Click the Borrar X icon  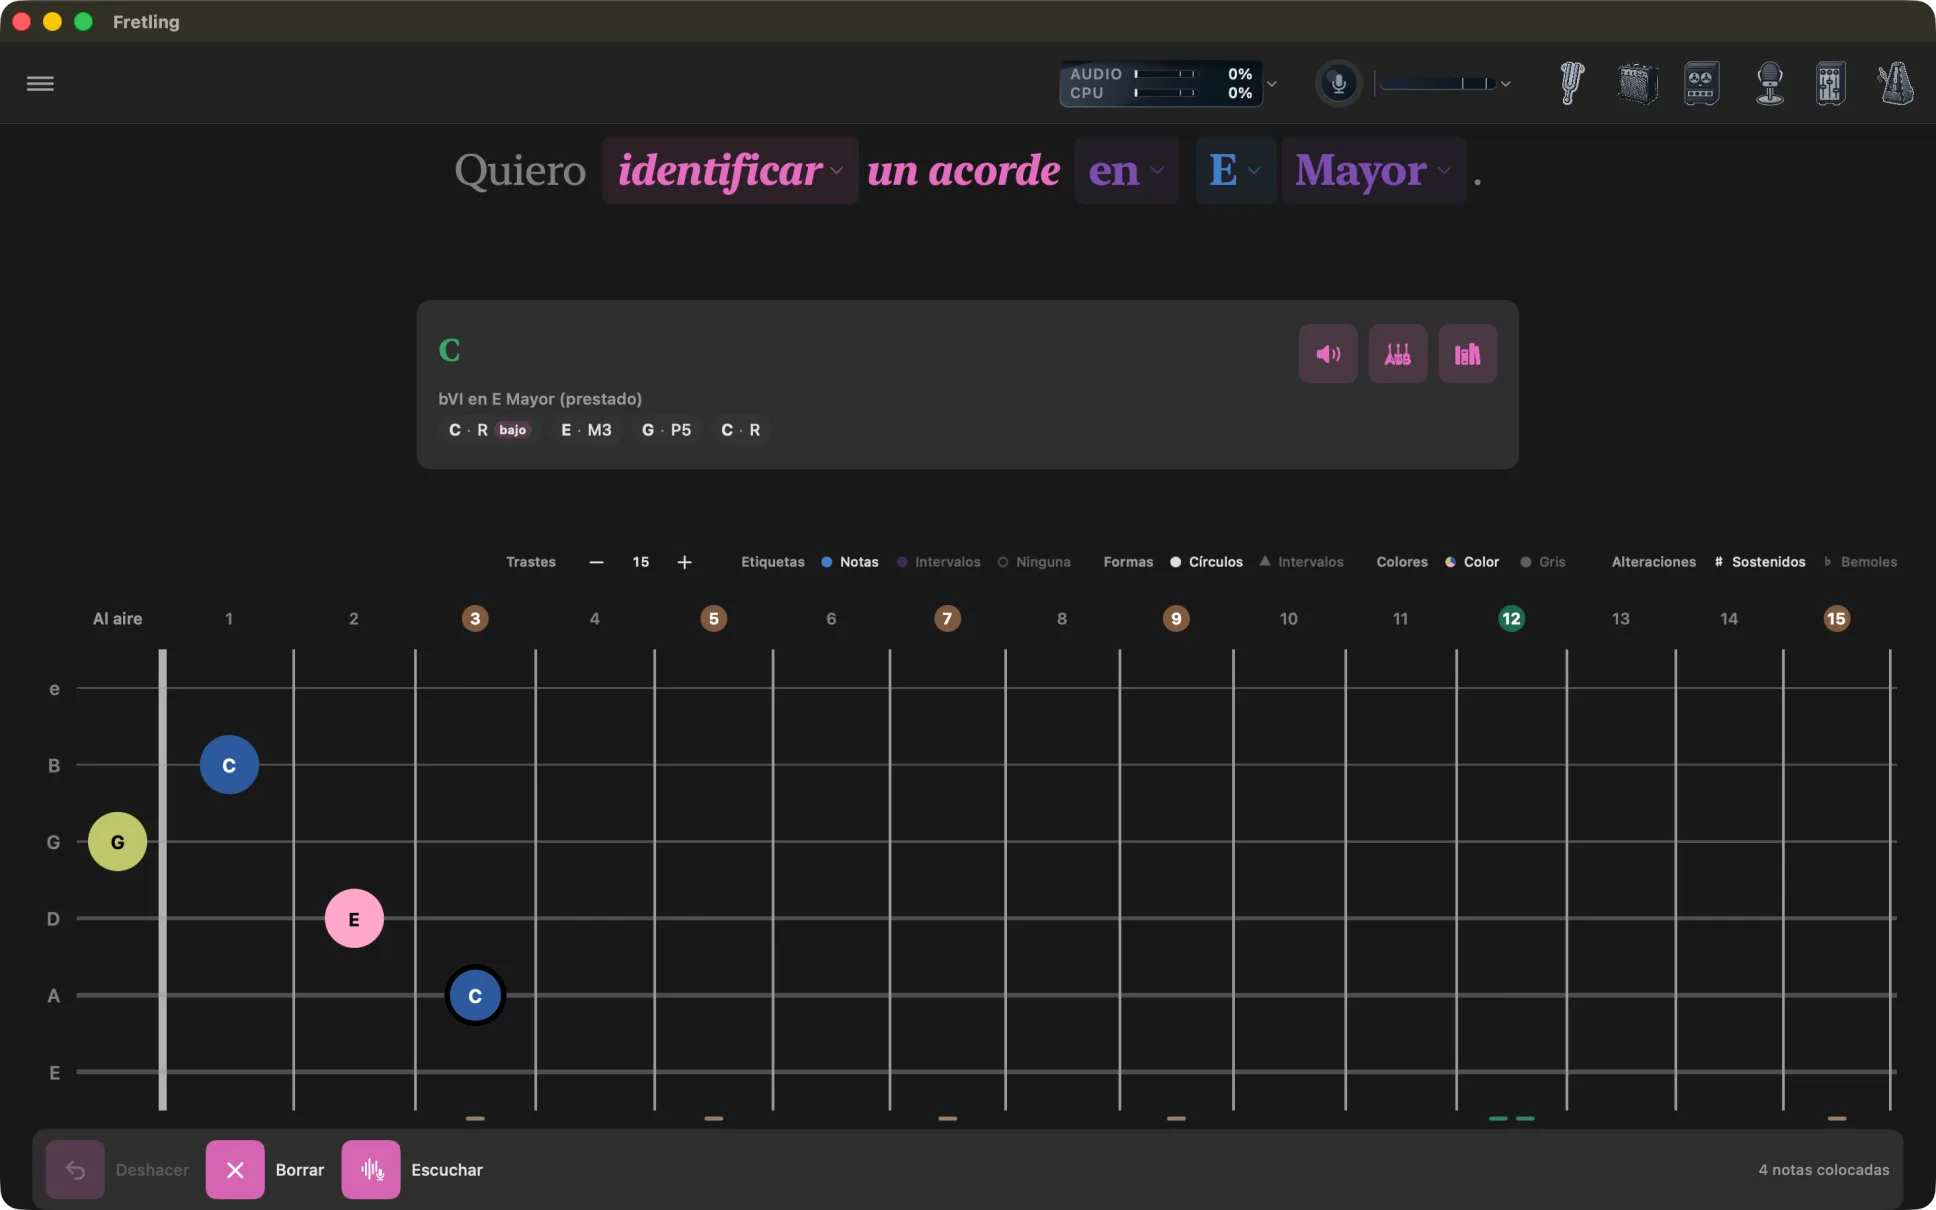click(x=235, y=1170)
